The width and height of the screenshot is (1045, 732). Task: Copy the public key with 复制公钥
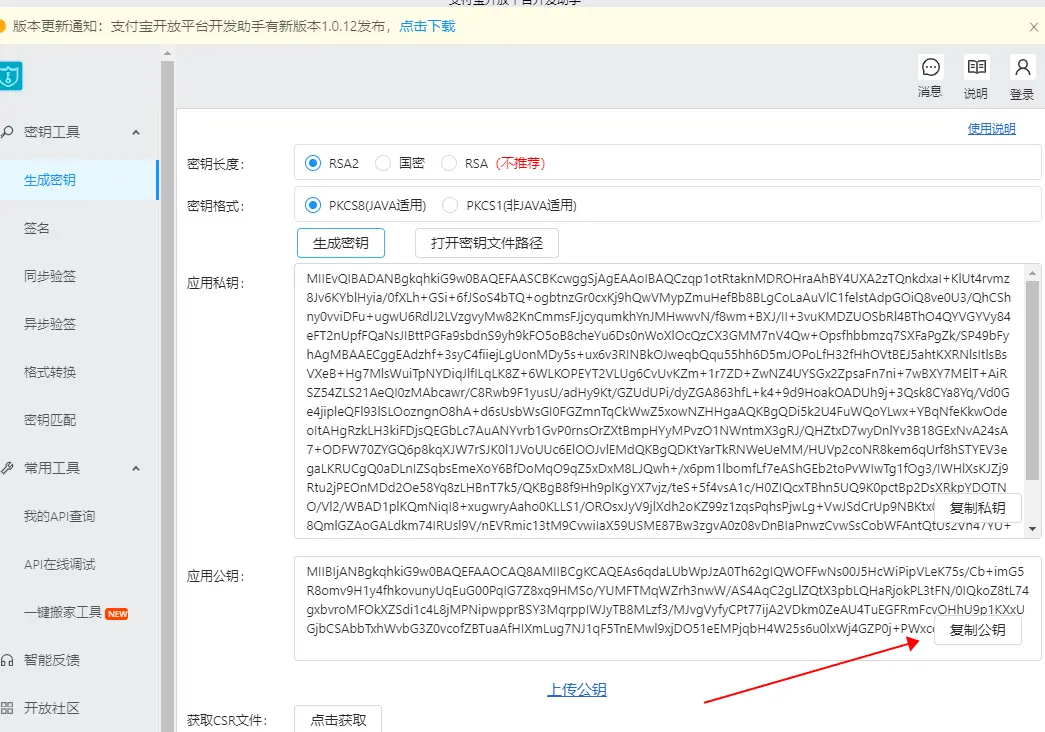click(977, 630)
